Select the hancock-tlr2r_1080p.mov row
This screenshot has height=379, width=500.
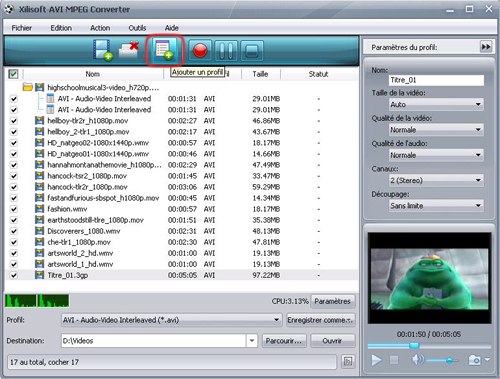click(x=182, y=187)
